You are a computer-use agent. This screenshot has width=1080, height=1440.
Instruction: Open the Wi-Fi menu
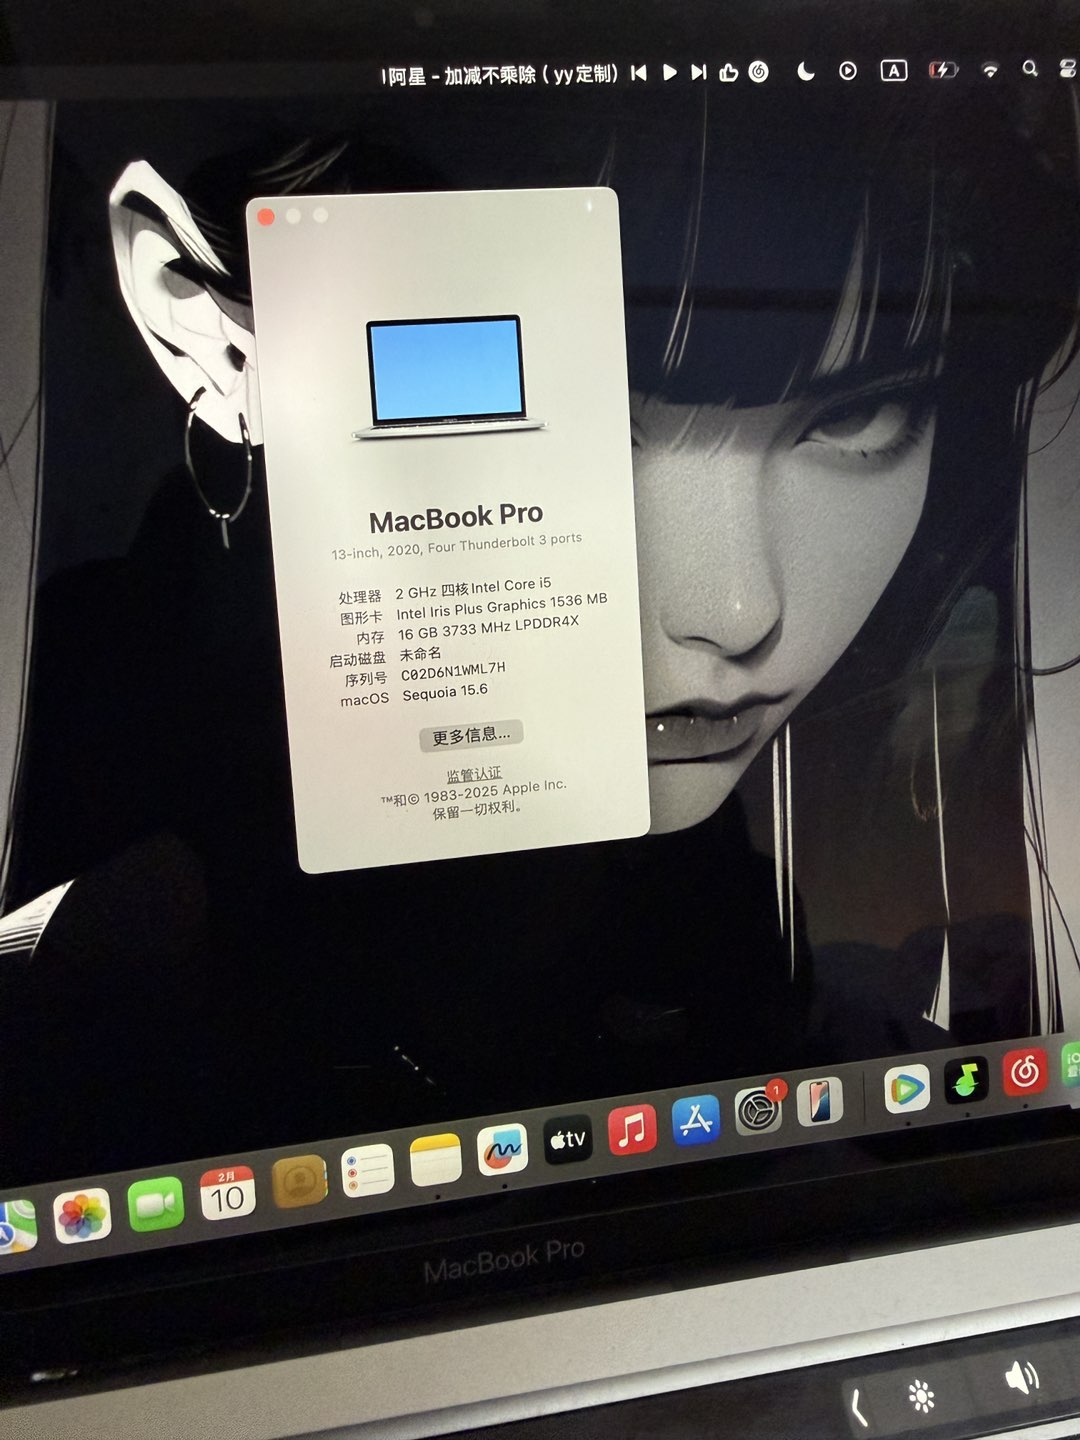point(990,70)
